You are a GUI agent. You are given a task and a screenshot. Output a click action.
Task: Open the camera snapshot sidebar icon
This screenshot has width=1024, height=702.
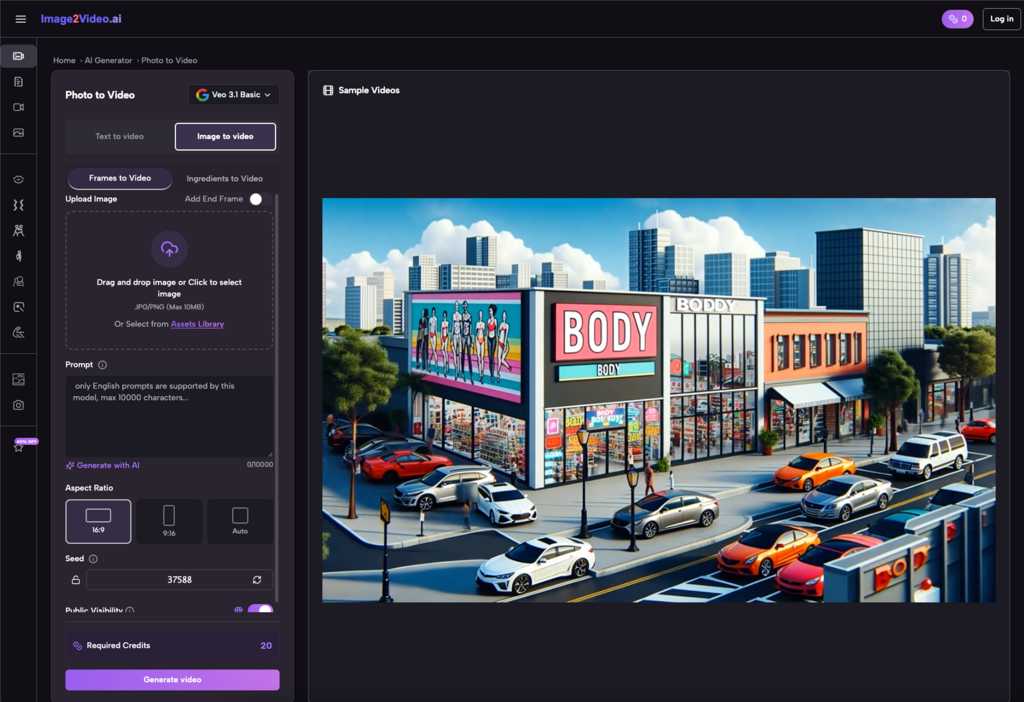(18, 405)
